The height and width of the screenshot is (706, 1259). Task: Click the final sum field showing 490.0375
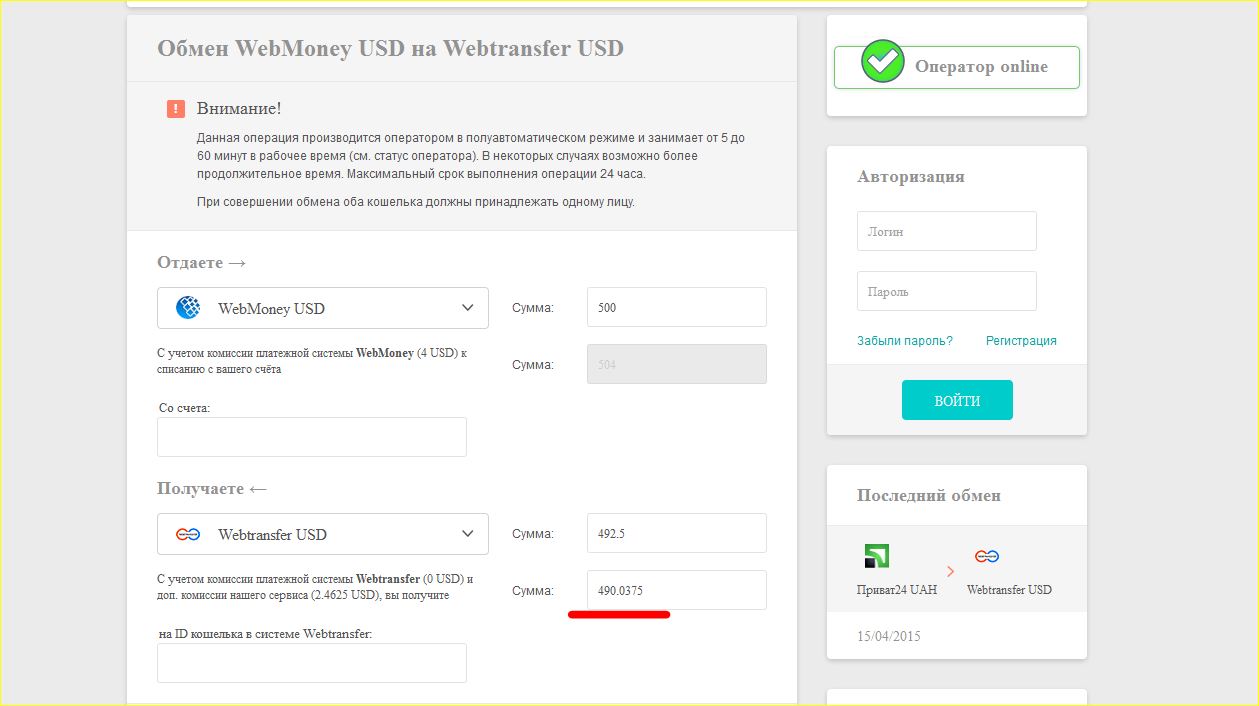tap(677, 590)
